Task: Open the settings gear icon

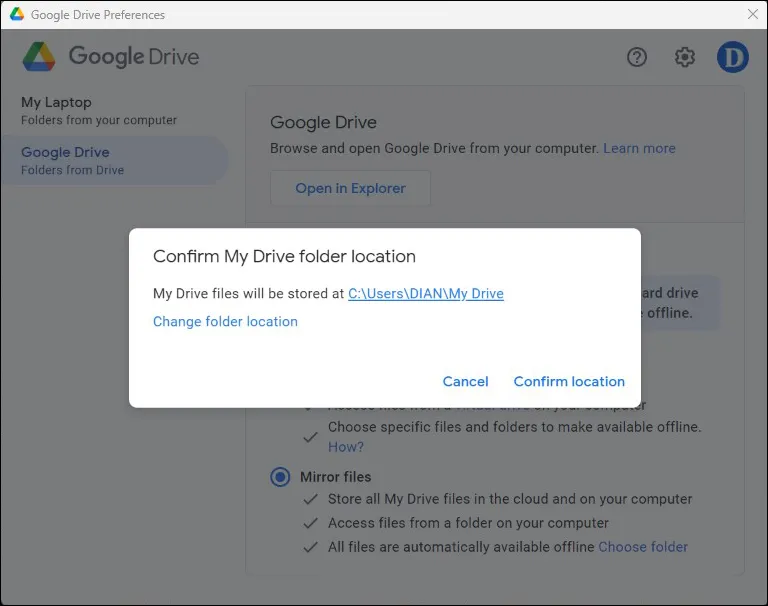Action: 685,57
